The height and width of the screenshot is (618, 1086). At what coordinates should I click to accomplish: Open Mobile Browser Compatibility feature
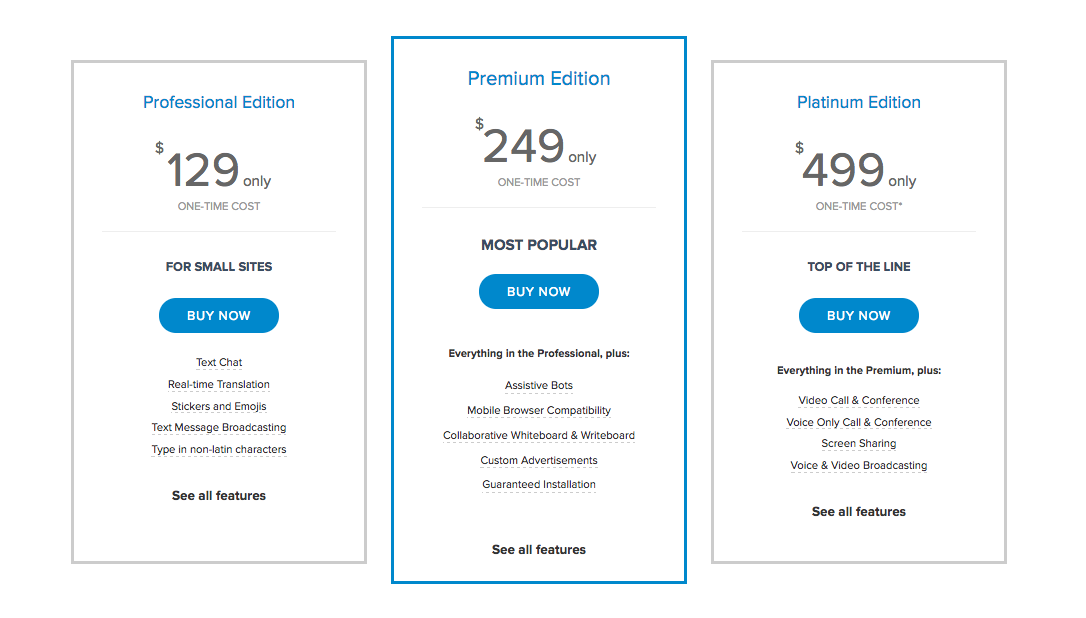point(539,410)
